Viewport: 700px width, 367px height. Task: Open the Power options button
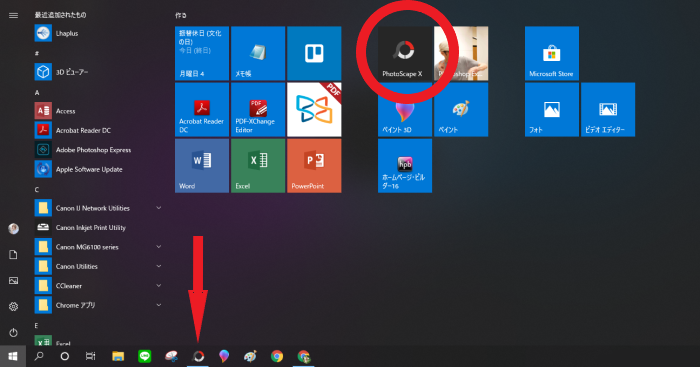(x=13, y=332)
